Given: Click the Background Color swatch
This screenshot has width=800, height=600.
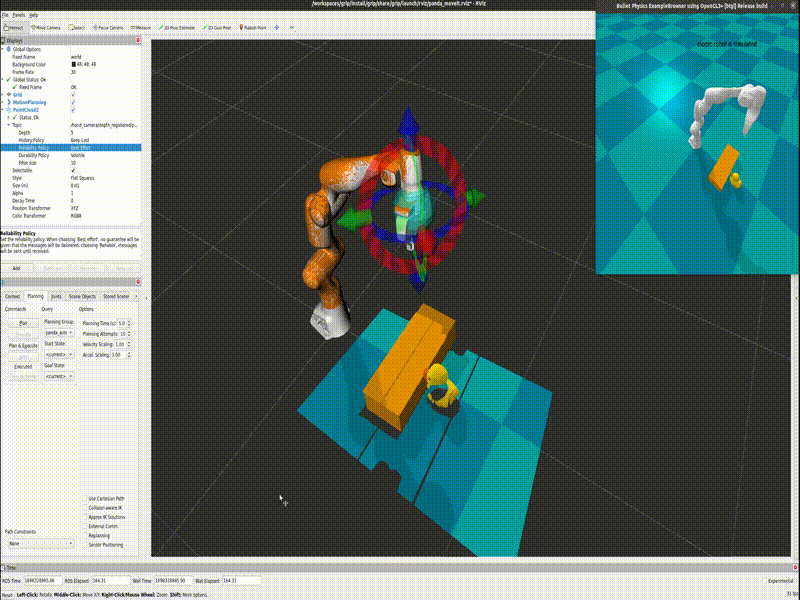Looking at the screenshot, I should 73,64.
